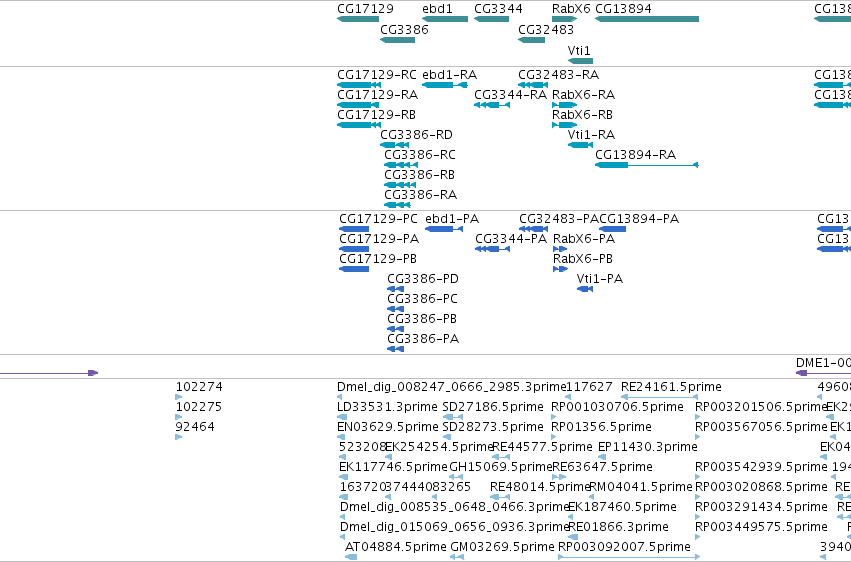Click the LD33531.3prime EST label
851x562 pixels.
[387, 407]
